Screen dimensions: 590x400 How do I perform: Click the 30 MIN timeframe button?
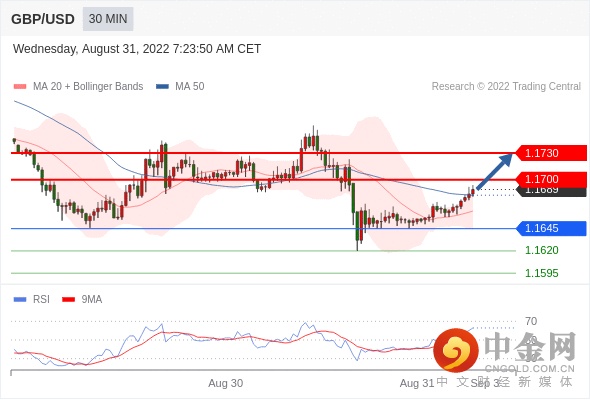[108, 19]
